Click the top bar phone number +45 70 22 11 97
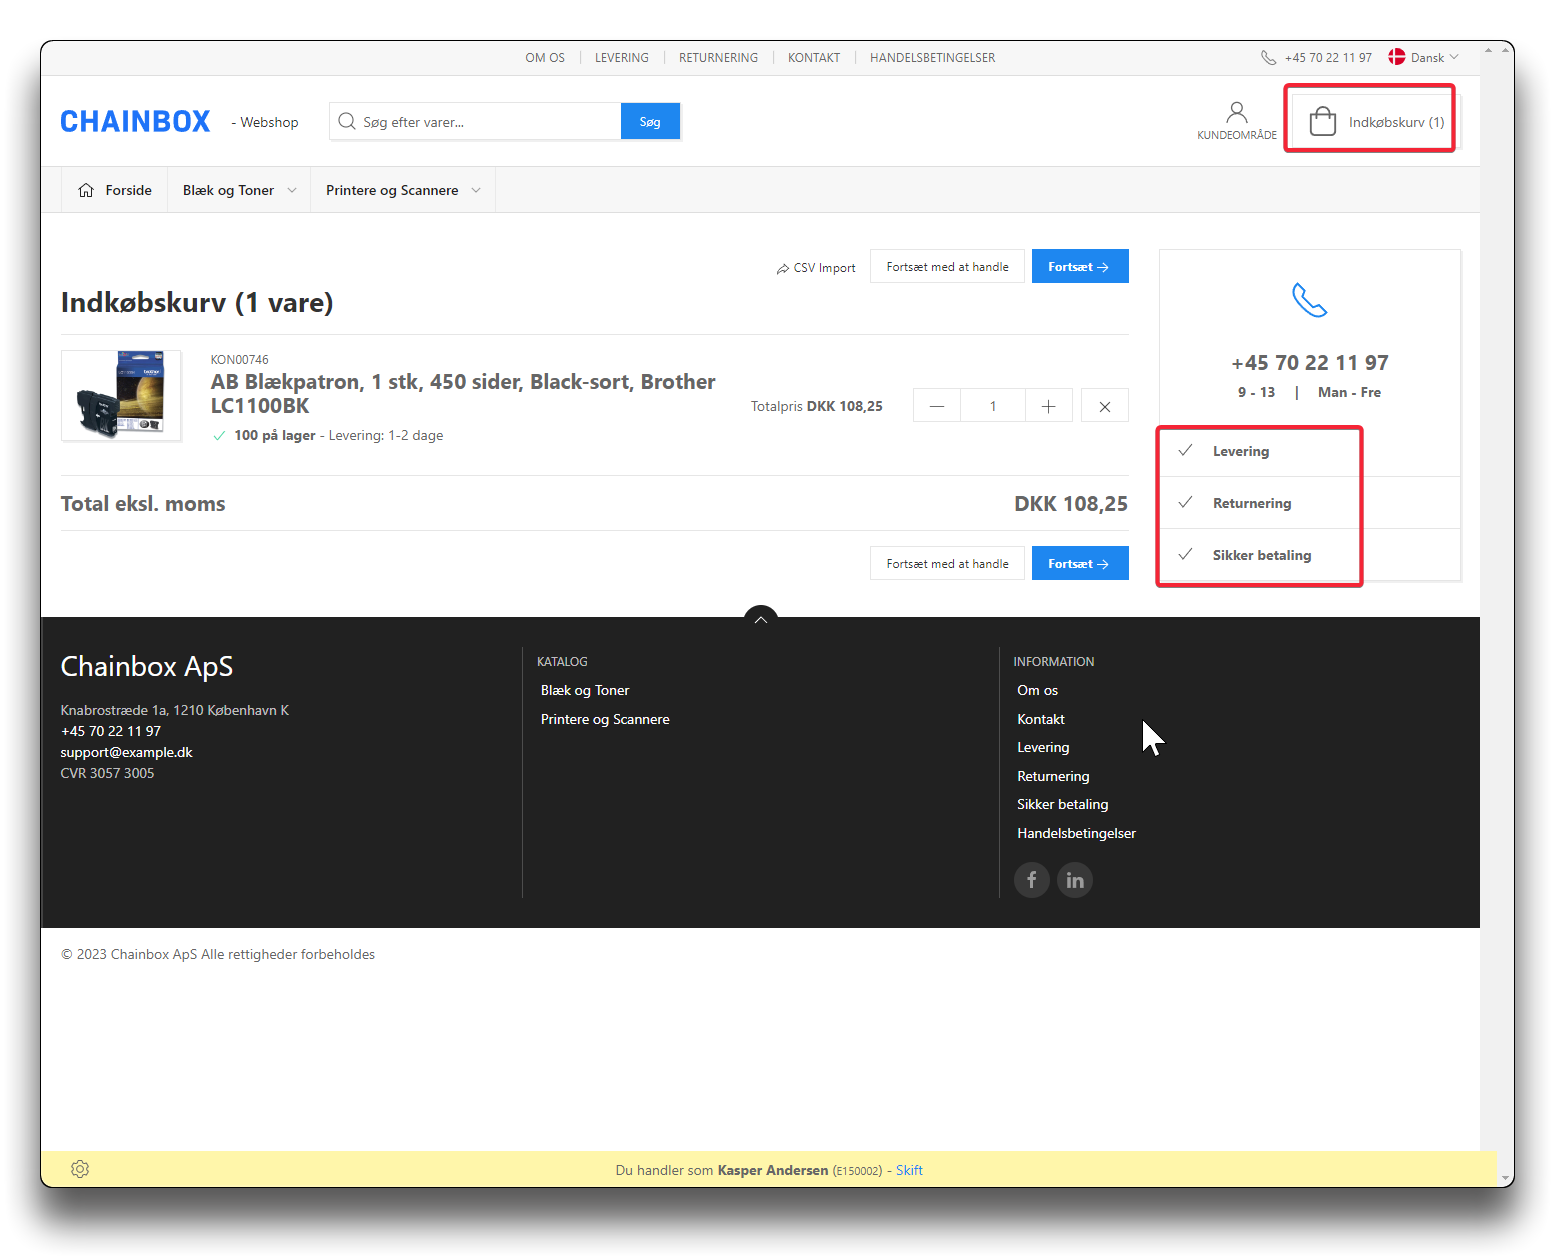The image size is (1555, 1260). click(x=1328, y=58)
